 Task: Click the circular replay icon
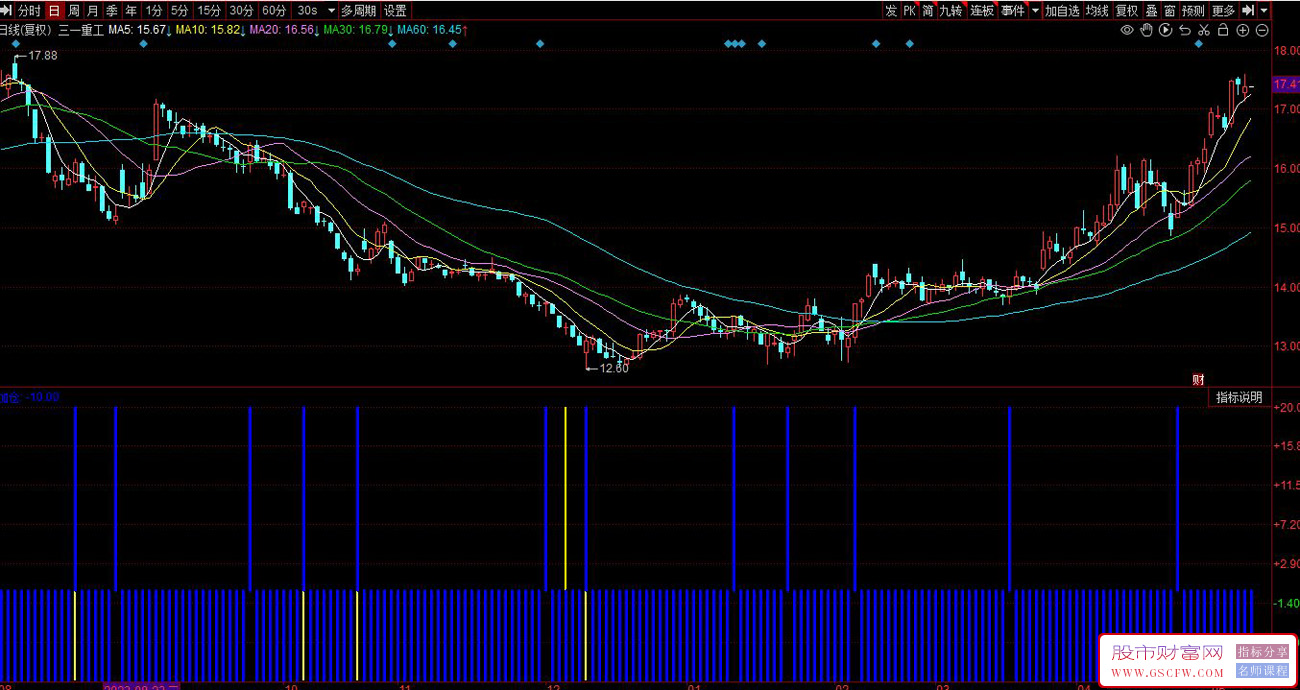tap(1166, 30)
